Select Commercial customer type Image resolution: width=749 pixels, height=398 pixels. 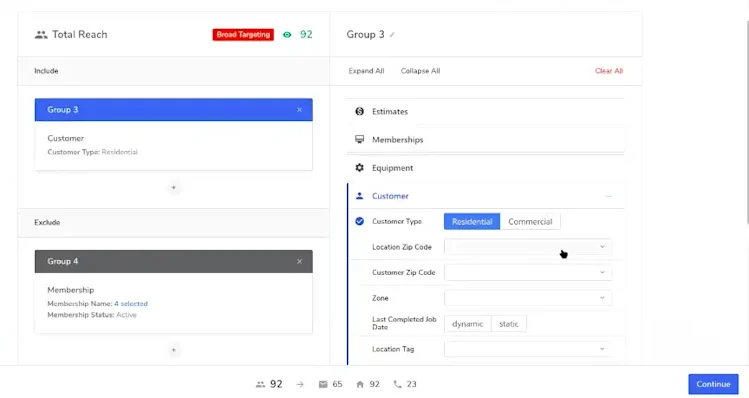coord(530,222)
